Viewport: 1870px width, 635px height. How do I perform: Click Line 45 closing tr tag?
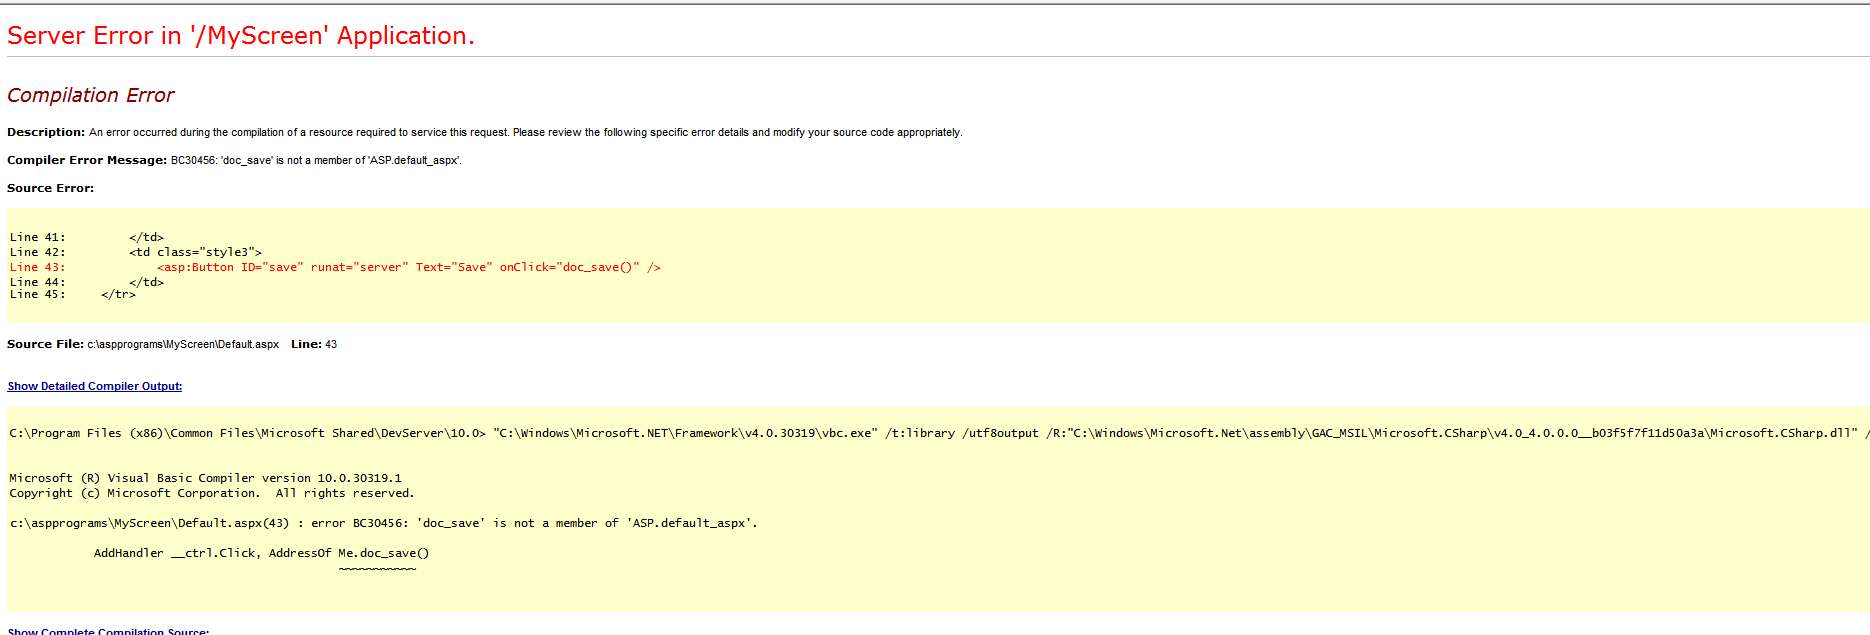point(118,295)
